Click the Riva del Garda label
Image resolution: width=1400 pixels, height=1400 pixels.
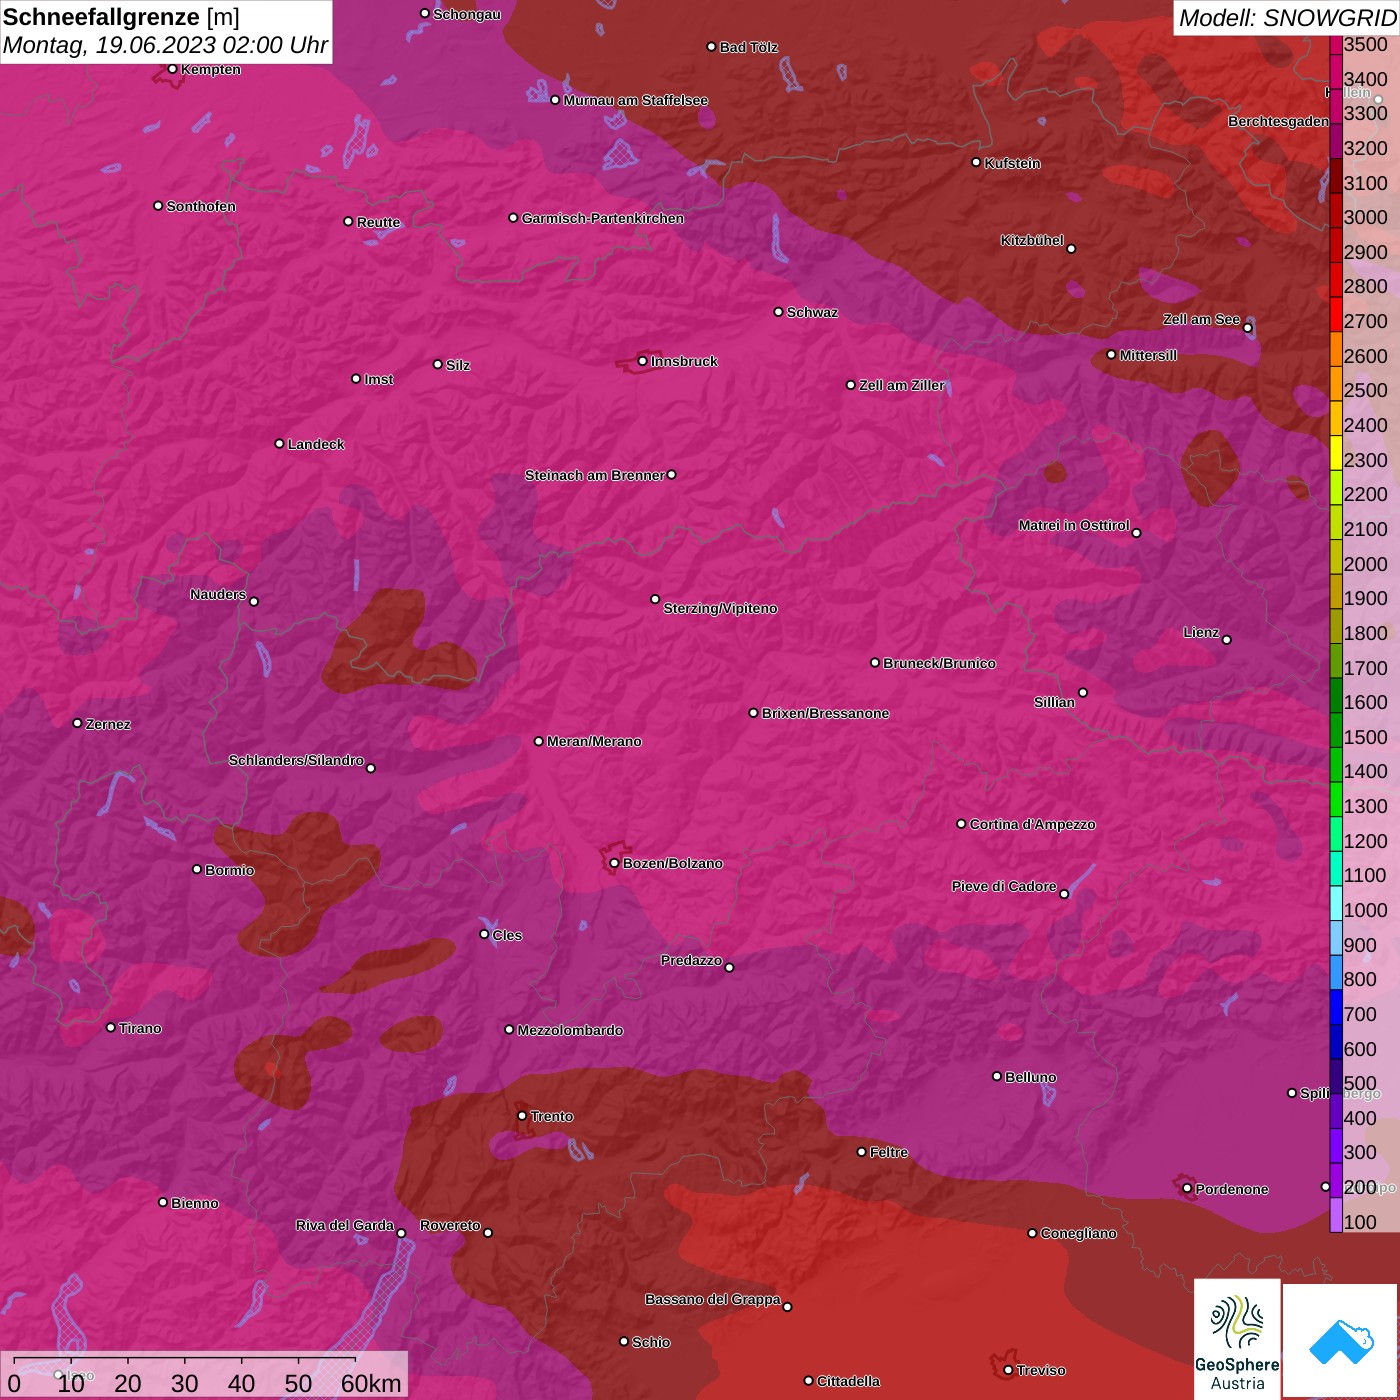(x=345, y=1225)
